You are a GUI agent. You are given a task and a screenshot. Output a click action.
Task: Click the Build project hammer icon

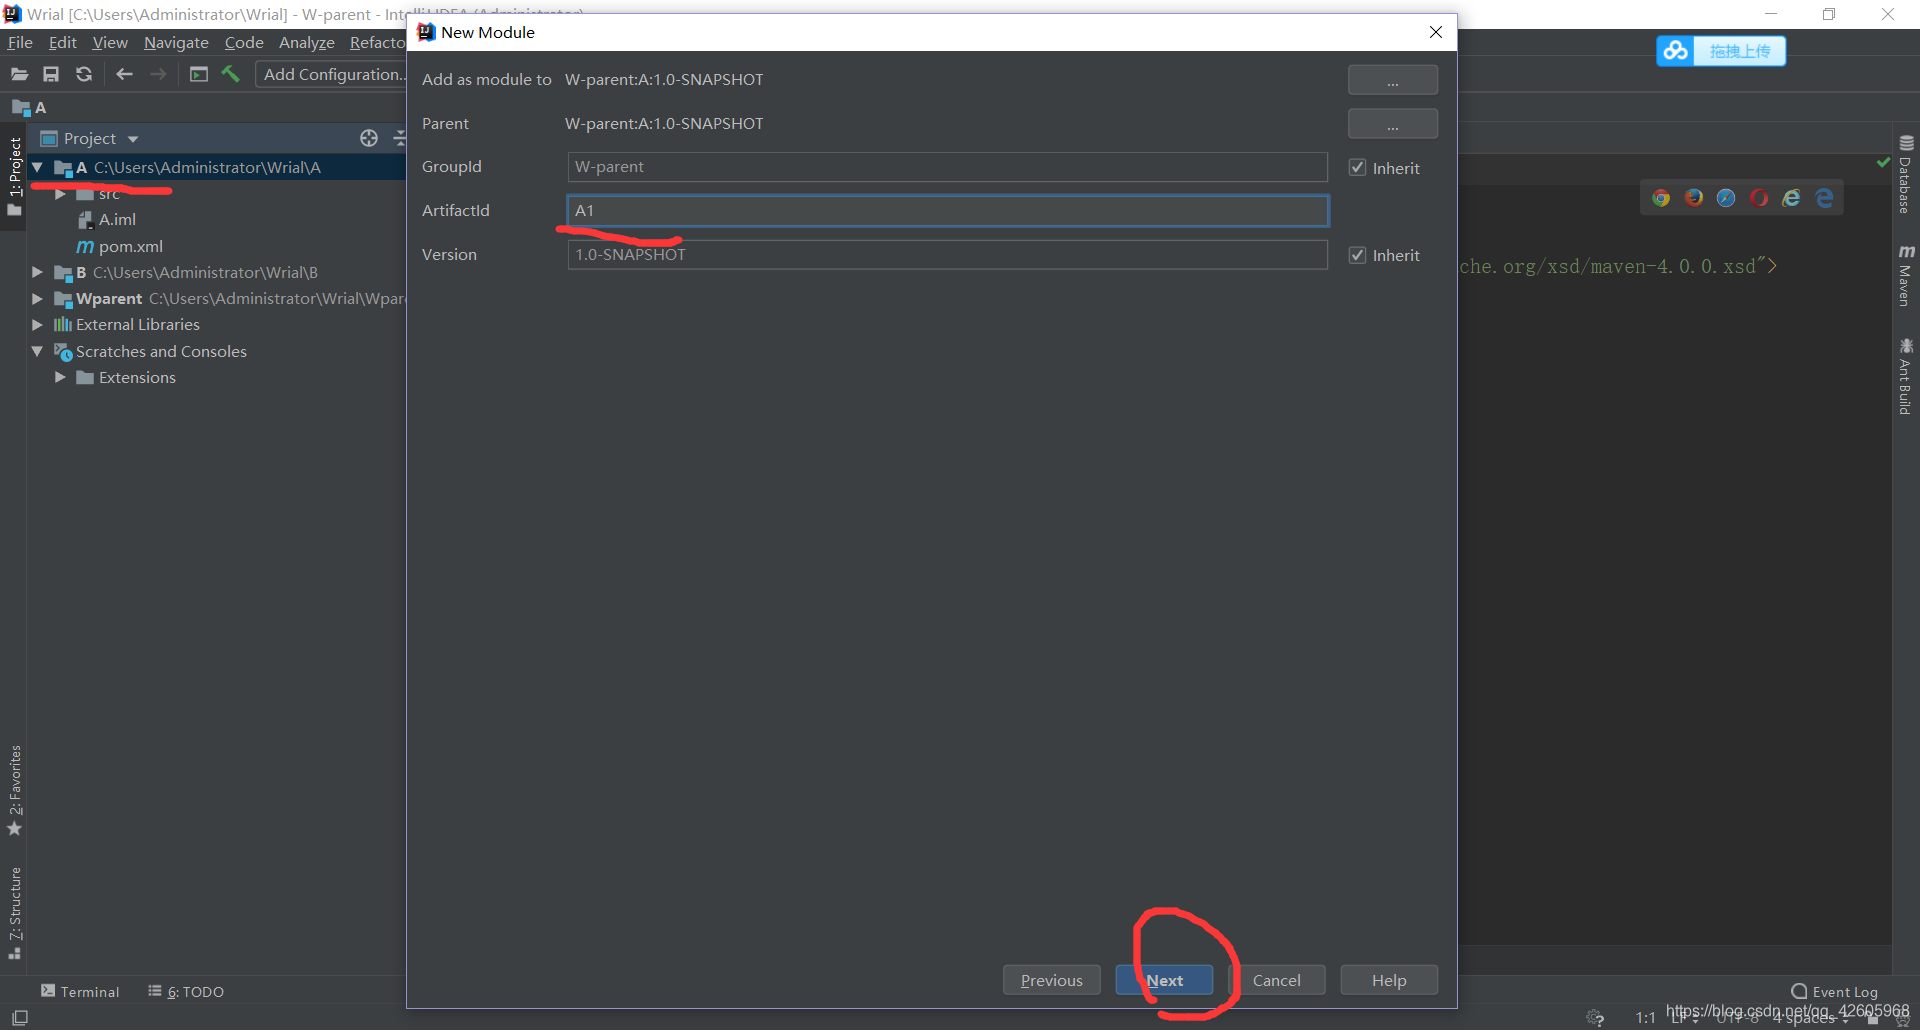231,74
